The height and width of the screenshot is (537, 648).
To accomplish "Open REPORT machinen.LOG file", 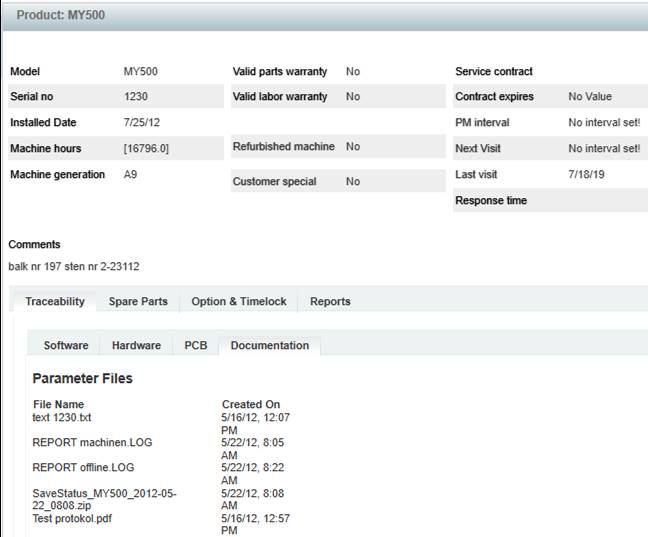I will point(92,442).
